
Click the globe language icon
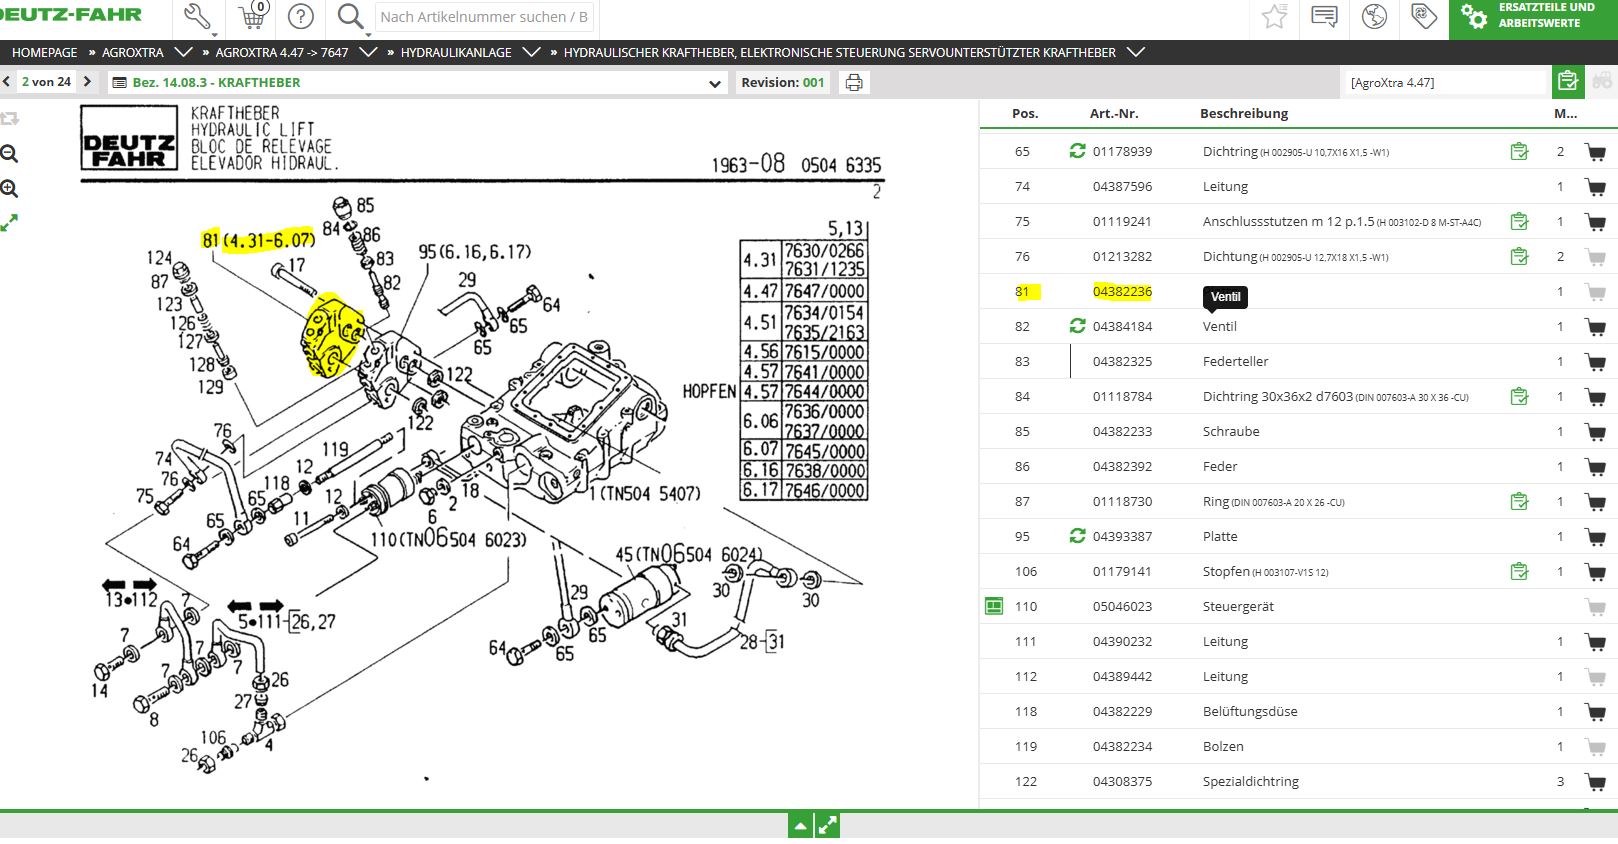tap(1375, 17)
